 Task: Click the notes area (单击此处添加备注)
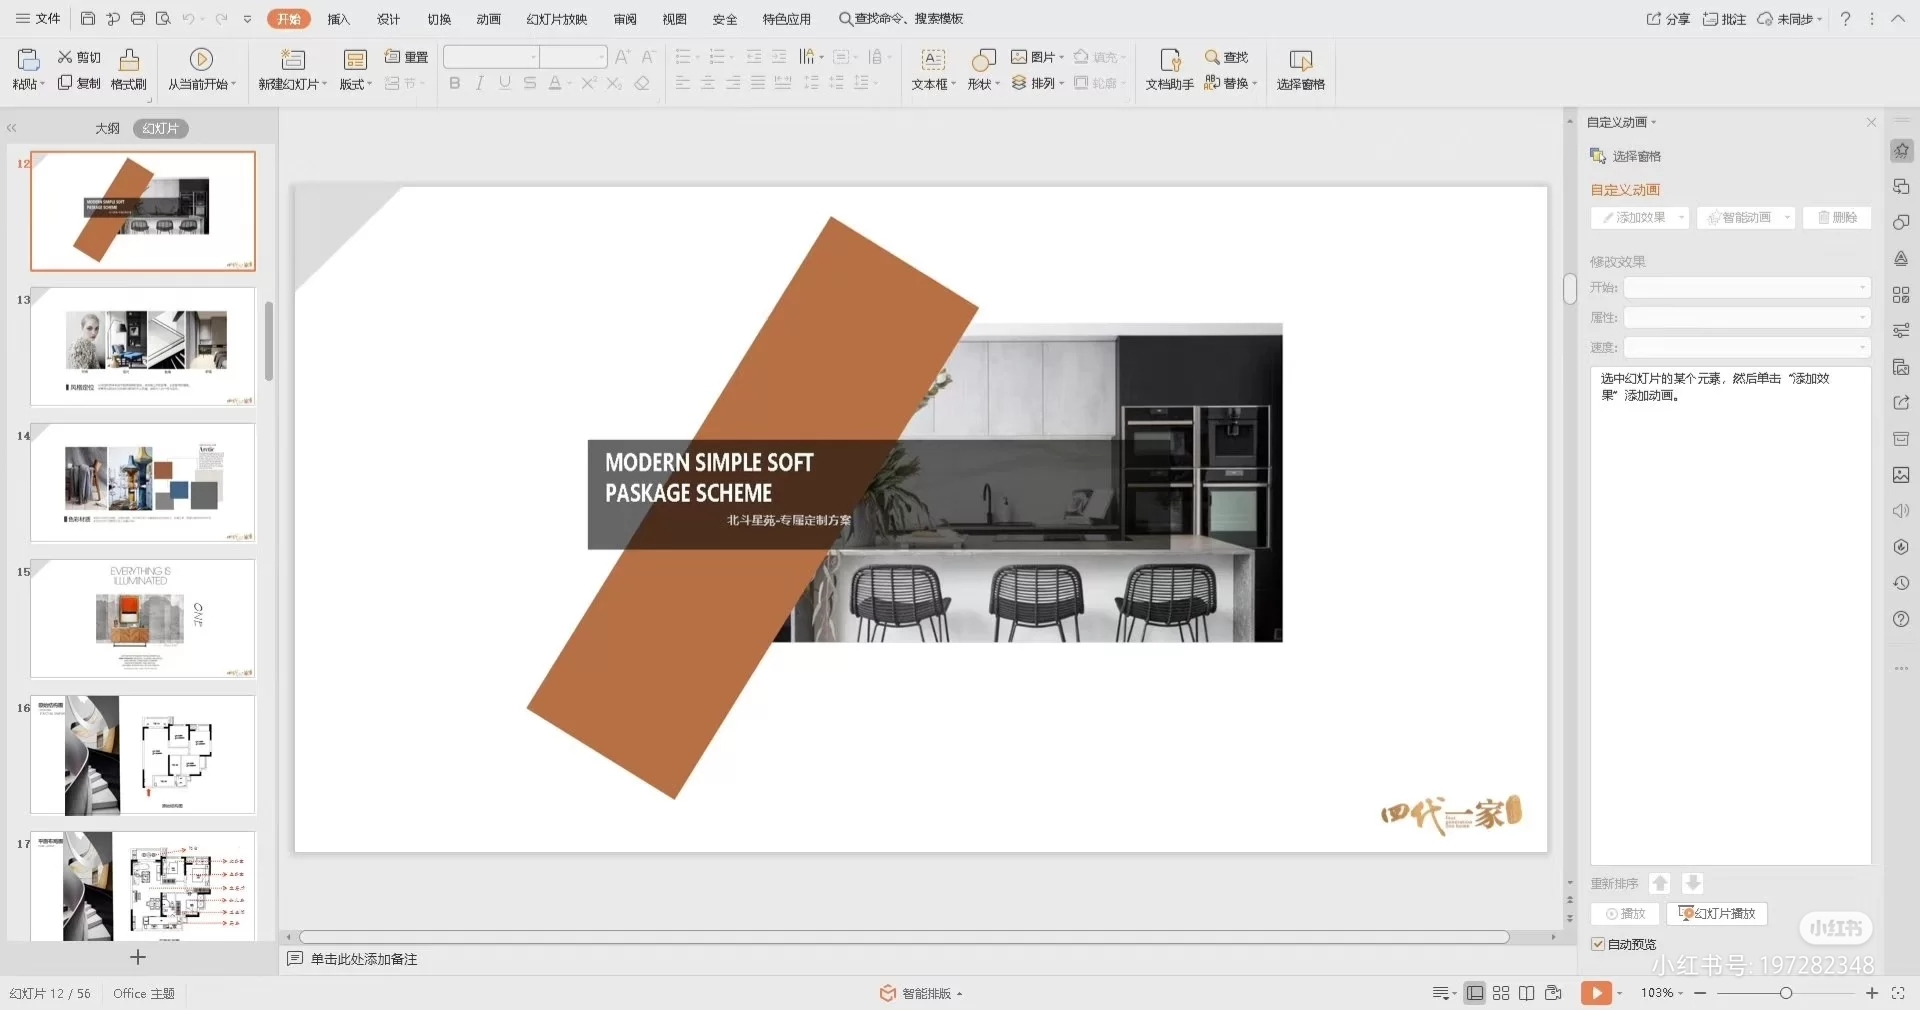pyautogui.click(x=364, y=959)
